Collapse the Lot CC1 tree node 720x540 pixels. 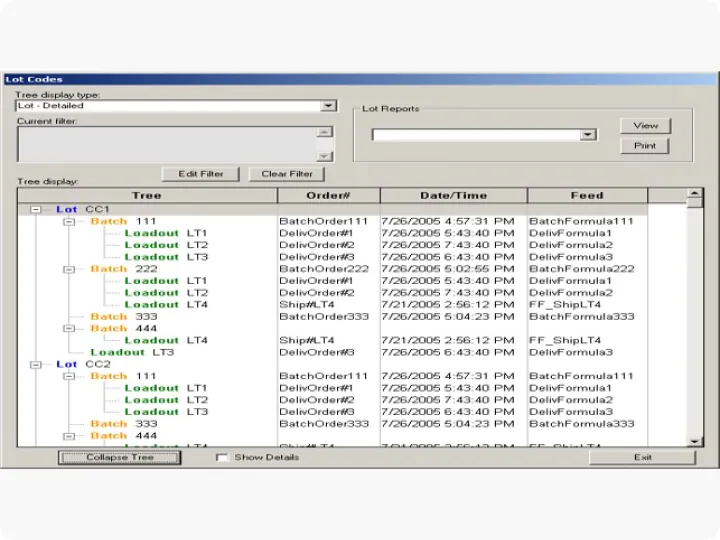[36, 210]
